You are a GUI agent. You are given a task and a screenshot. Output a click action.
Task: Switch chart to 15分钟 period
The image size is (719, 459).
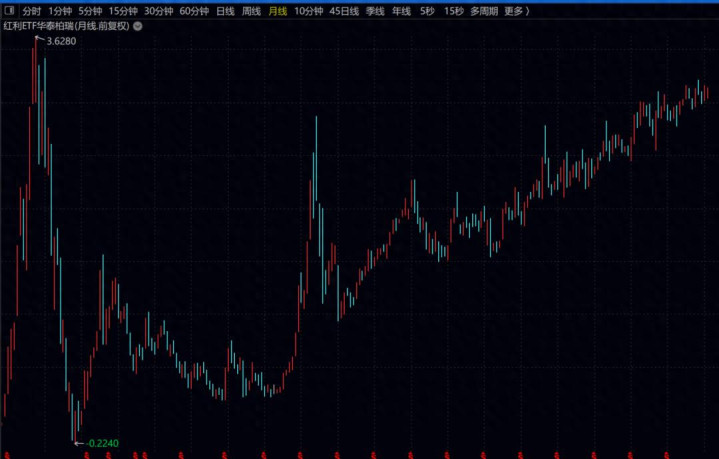123,11
